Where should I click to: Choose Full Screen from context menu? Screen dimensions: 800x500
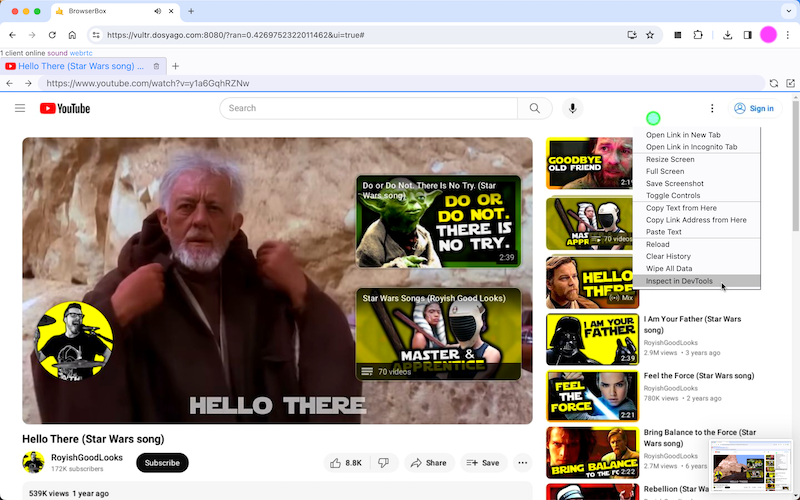coord(665,171)
